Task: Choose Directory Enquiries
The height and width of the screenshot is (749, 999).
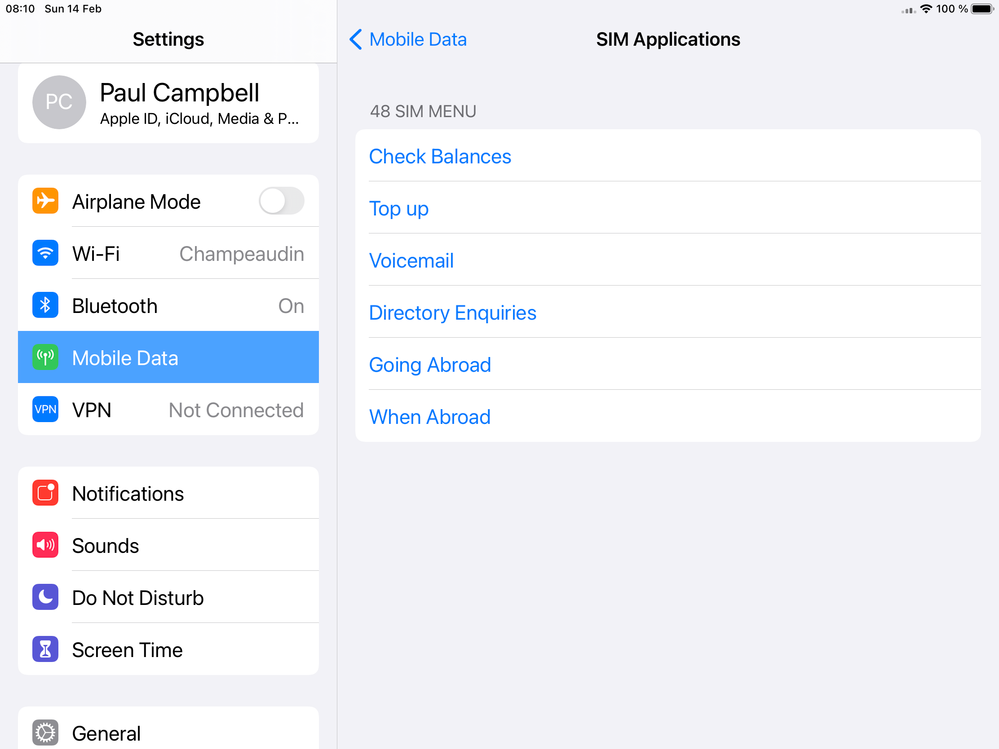Action: [x=452, y=312]
